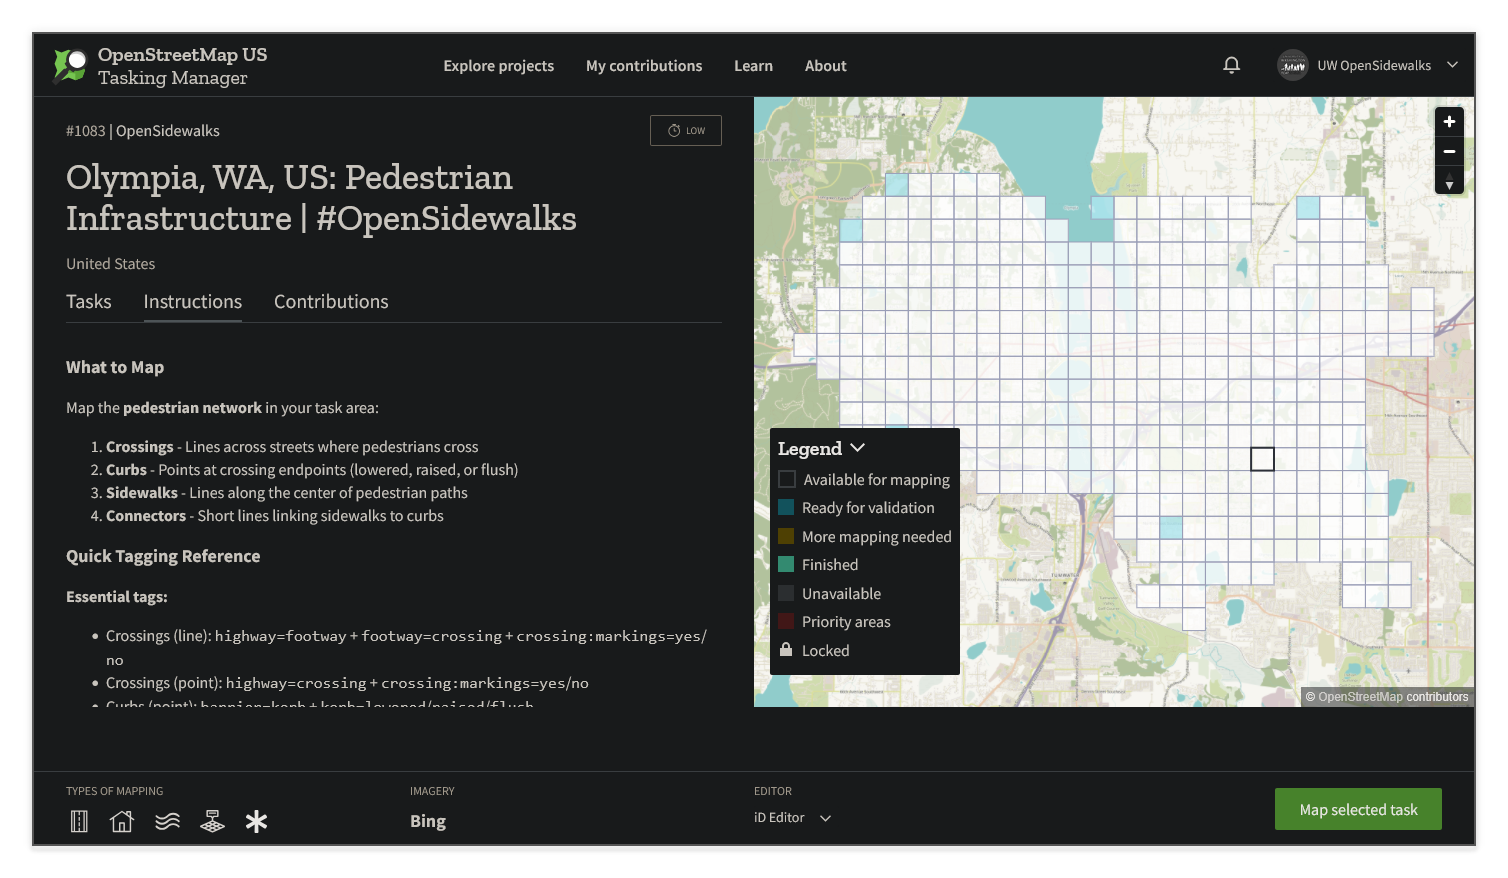Reset map bearing with compass control

(1449, 180)
